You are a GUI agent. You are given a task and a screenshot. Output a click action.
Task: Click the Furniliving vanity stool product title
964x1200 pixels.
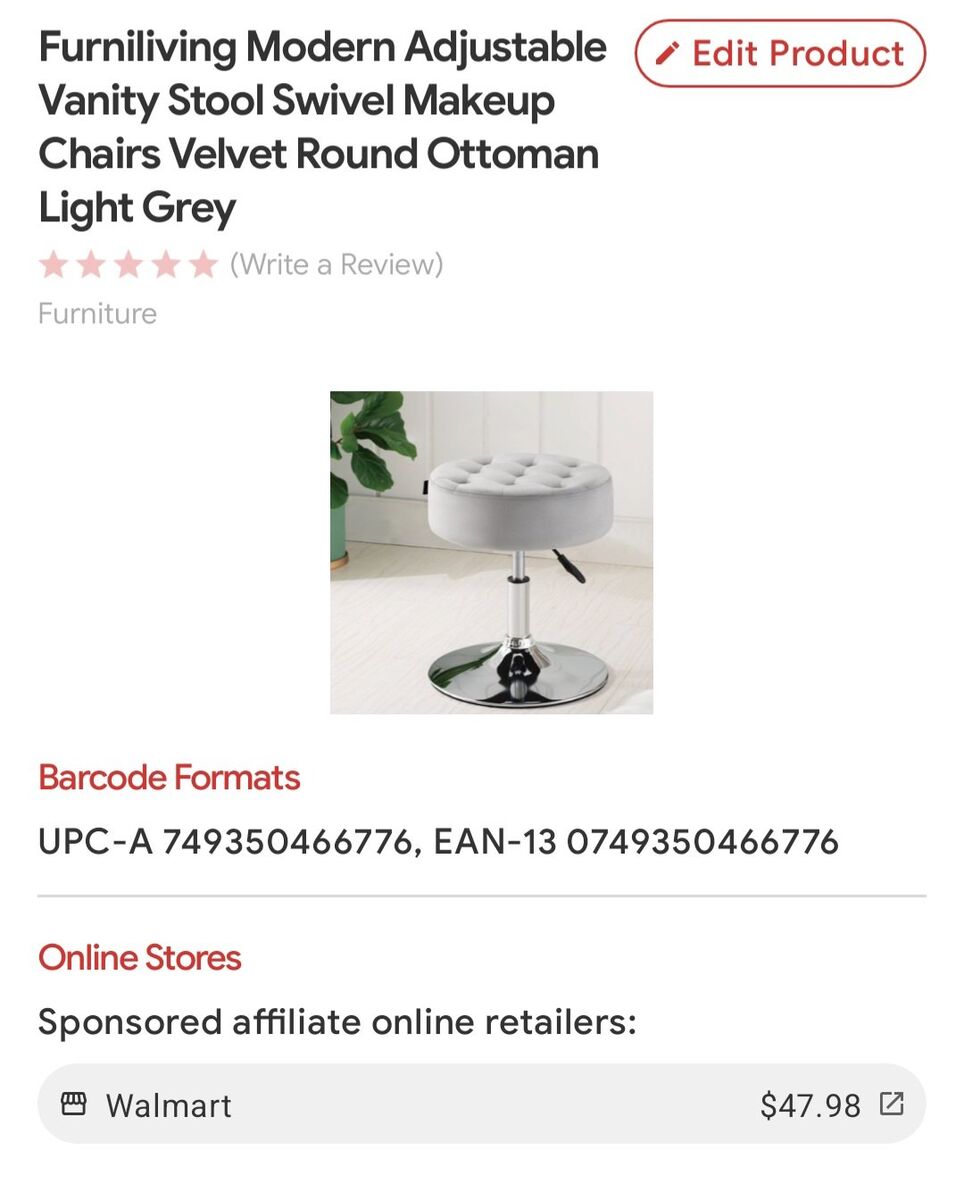click(x=322, y=127)
